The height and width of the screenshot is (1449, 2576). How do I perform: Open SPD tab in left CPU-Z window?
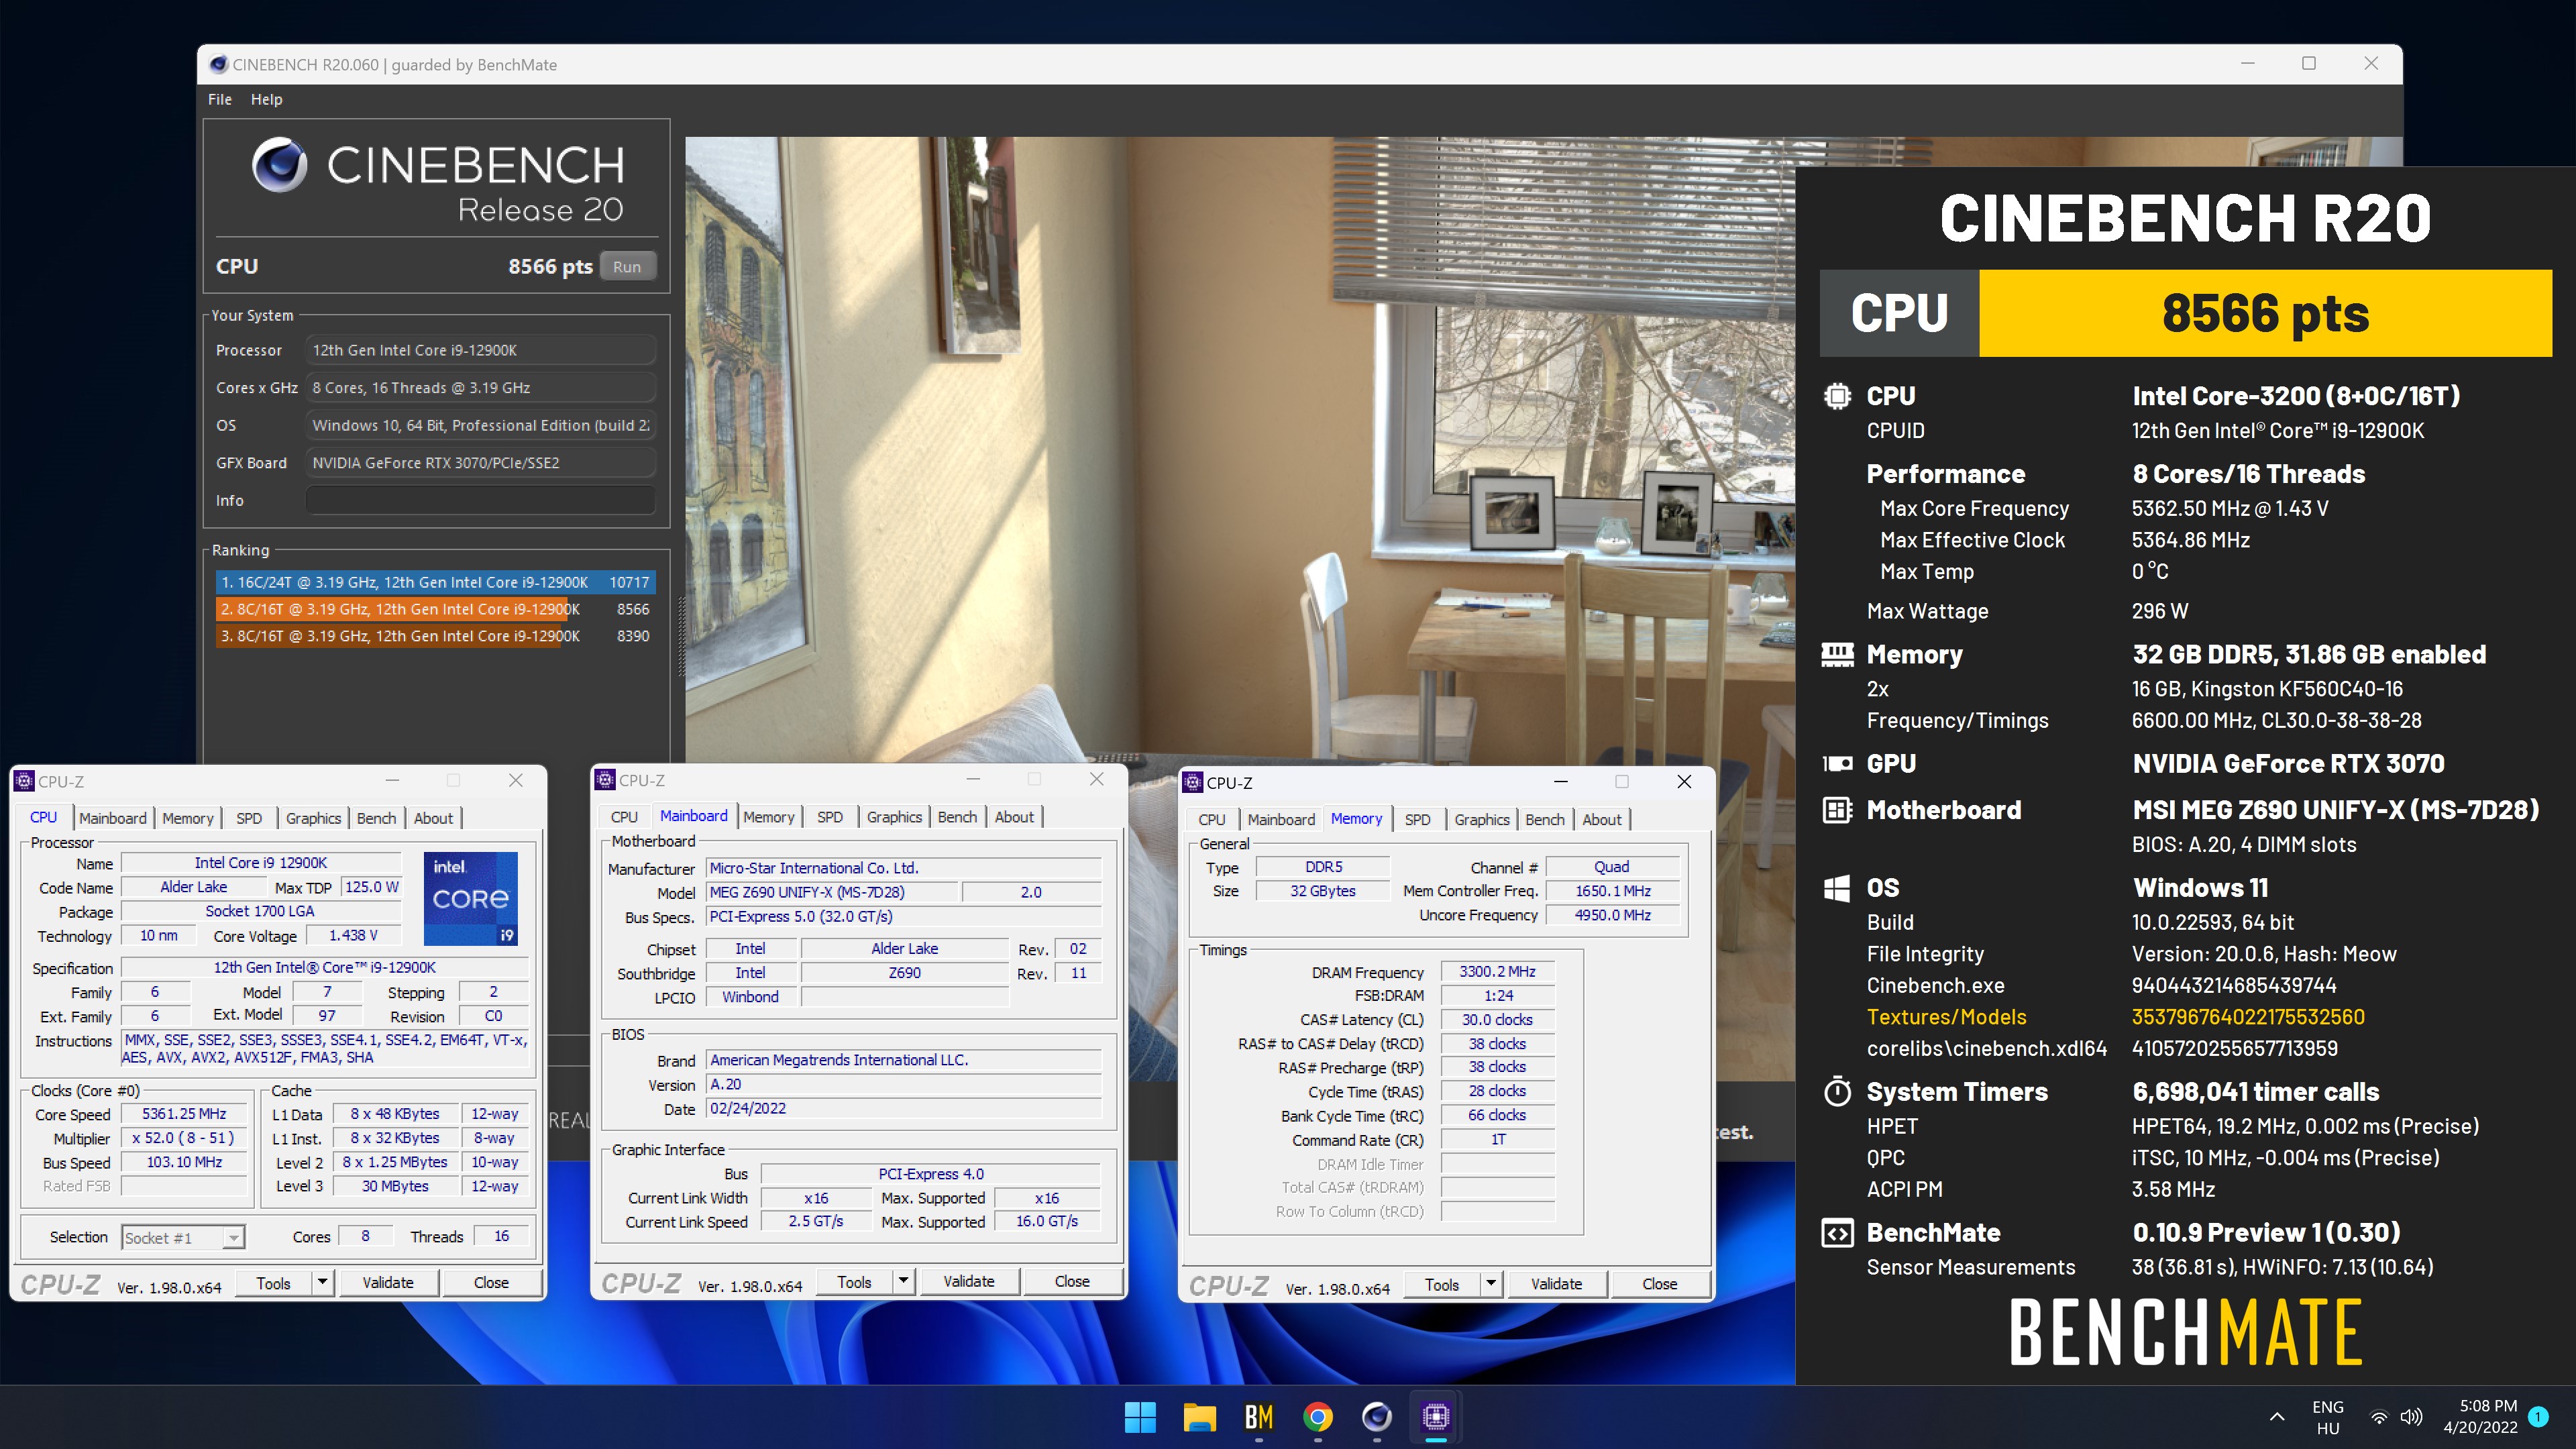[x=249, y=818]
